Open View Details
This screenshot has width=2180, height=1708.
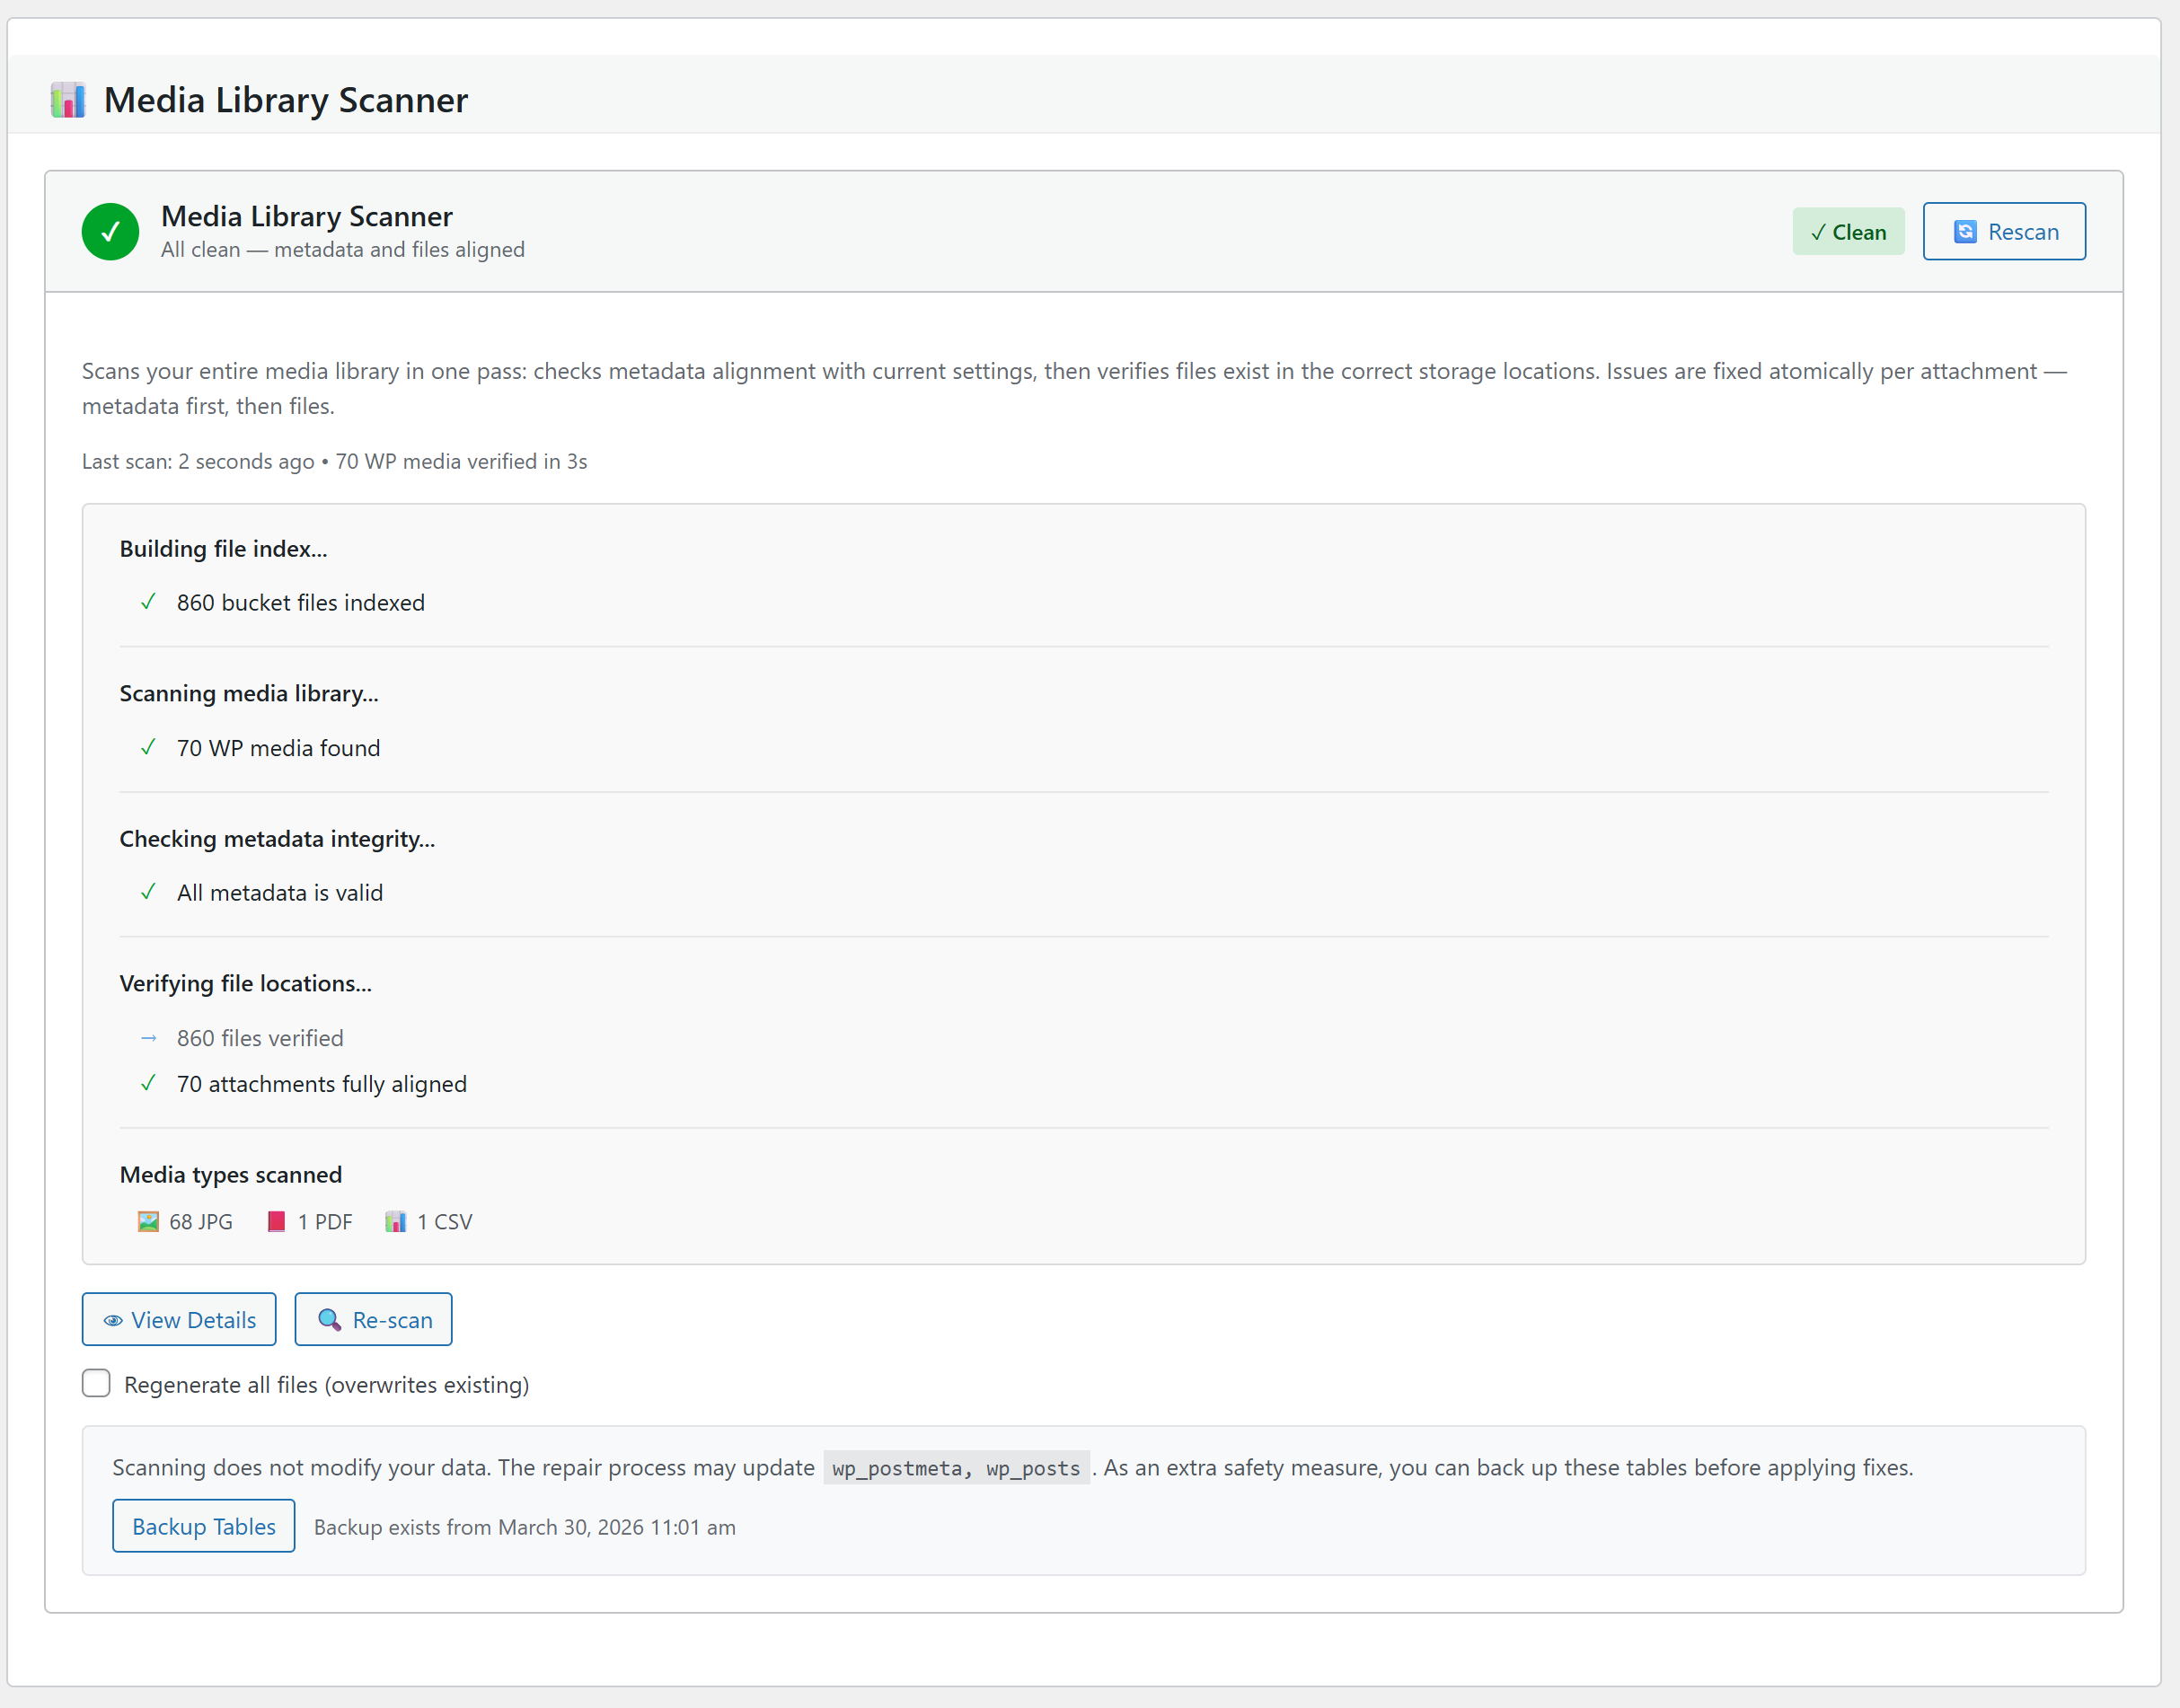click(x=179, y=1319)
